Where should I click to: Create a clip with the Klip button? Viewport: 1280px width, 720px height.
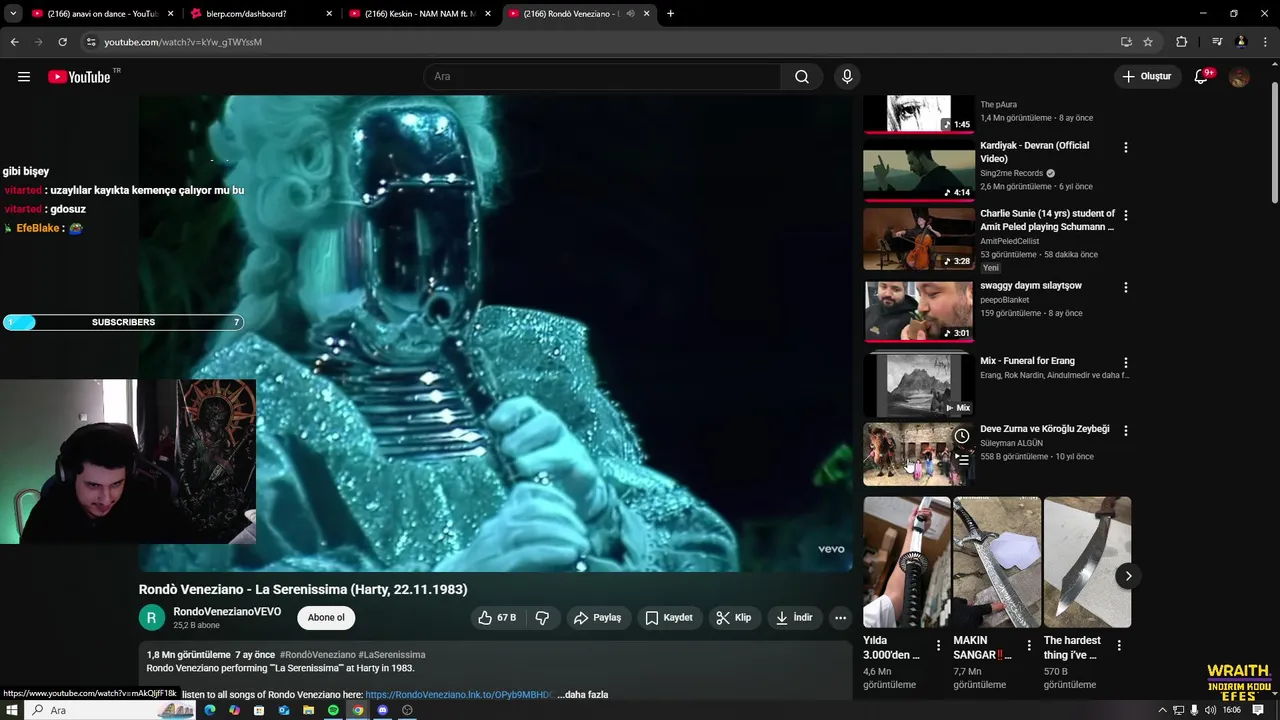[734, 618]
